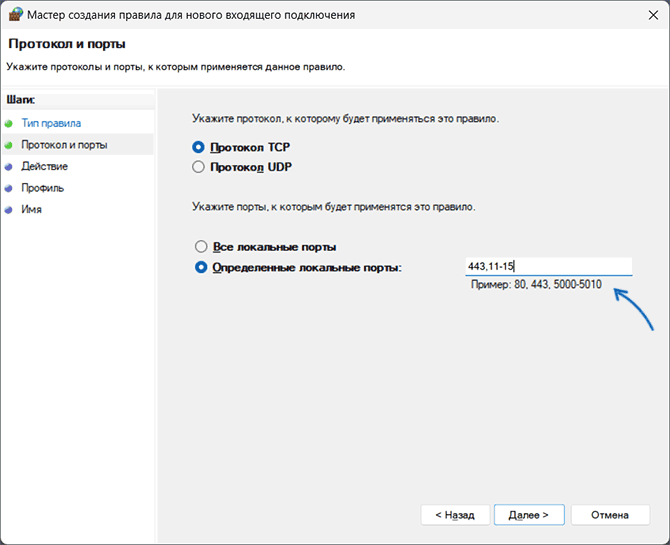Click the blue bullet beside Профиль

pos(9,188)
